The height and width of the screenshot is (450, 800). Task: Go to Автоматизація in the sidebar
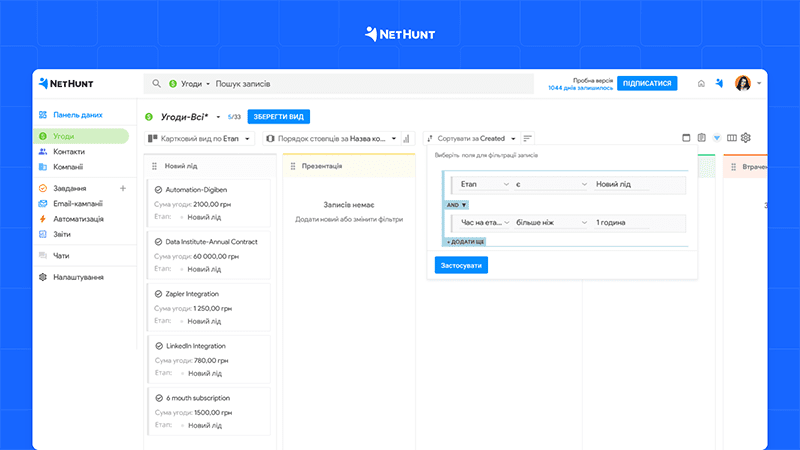[x=79, y=218]
